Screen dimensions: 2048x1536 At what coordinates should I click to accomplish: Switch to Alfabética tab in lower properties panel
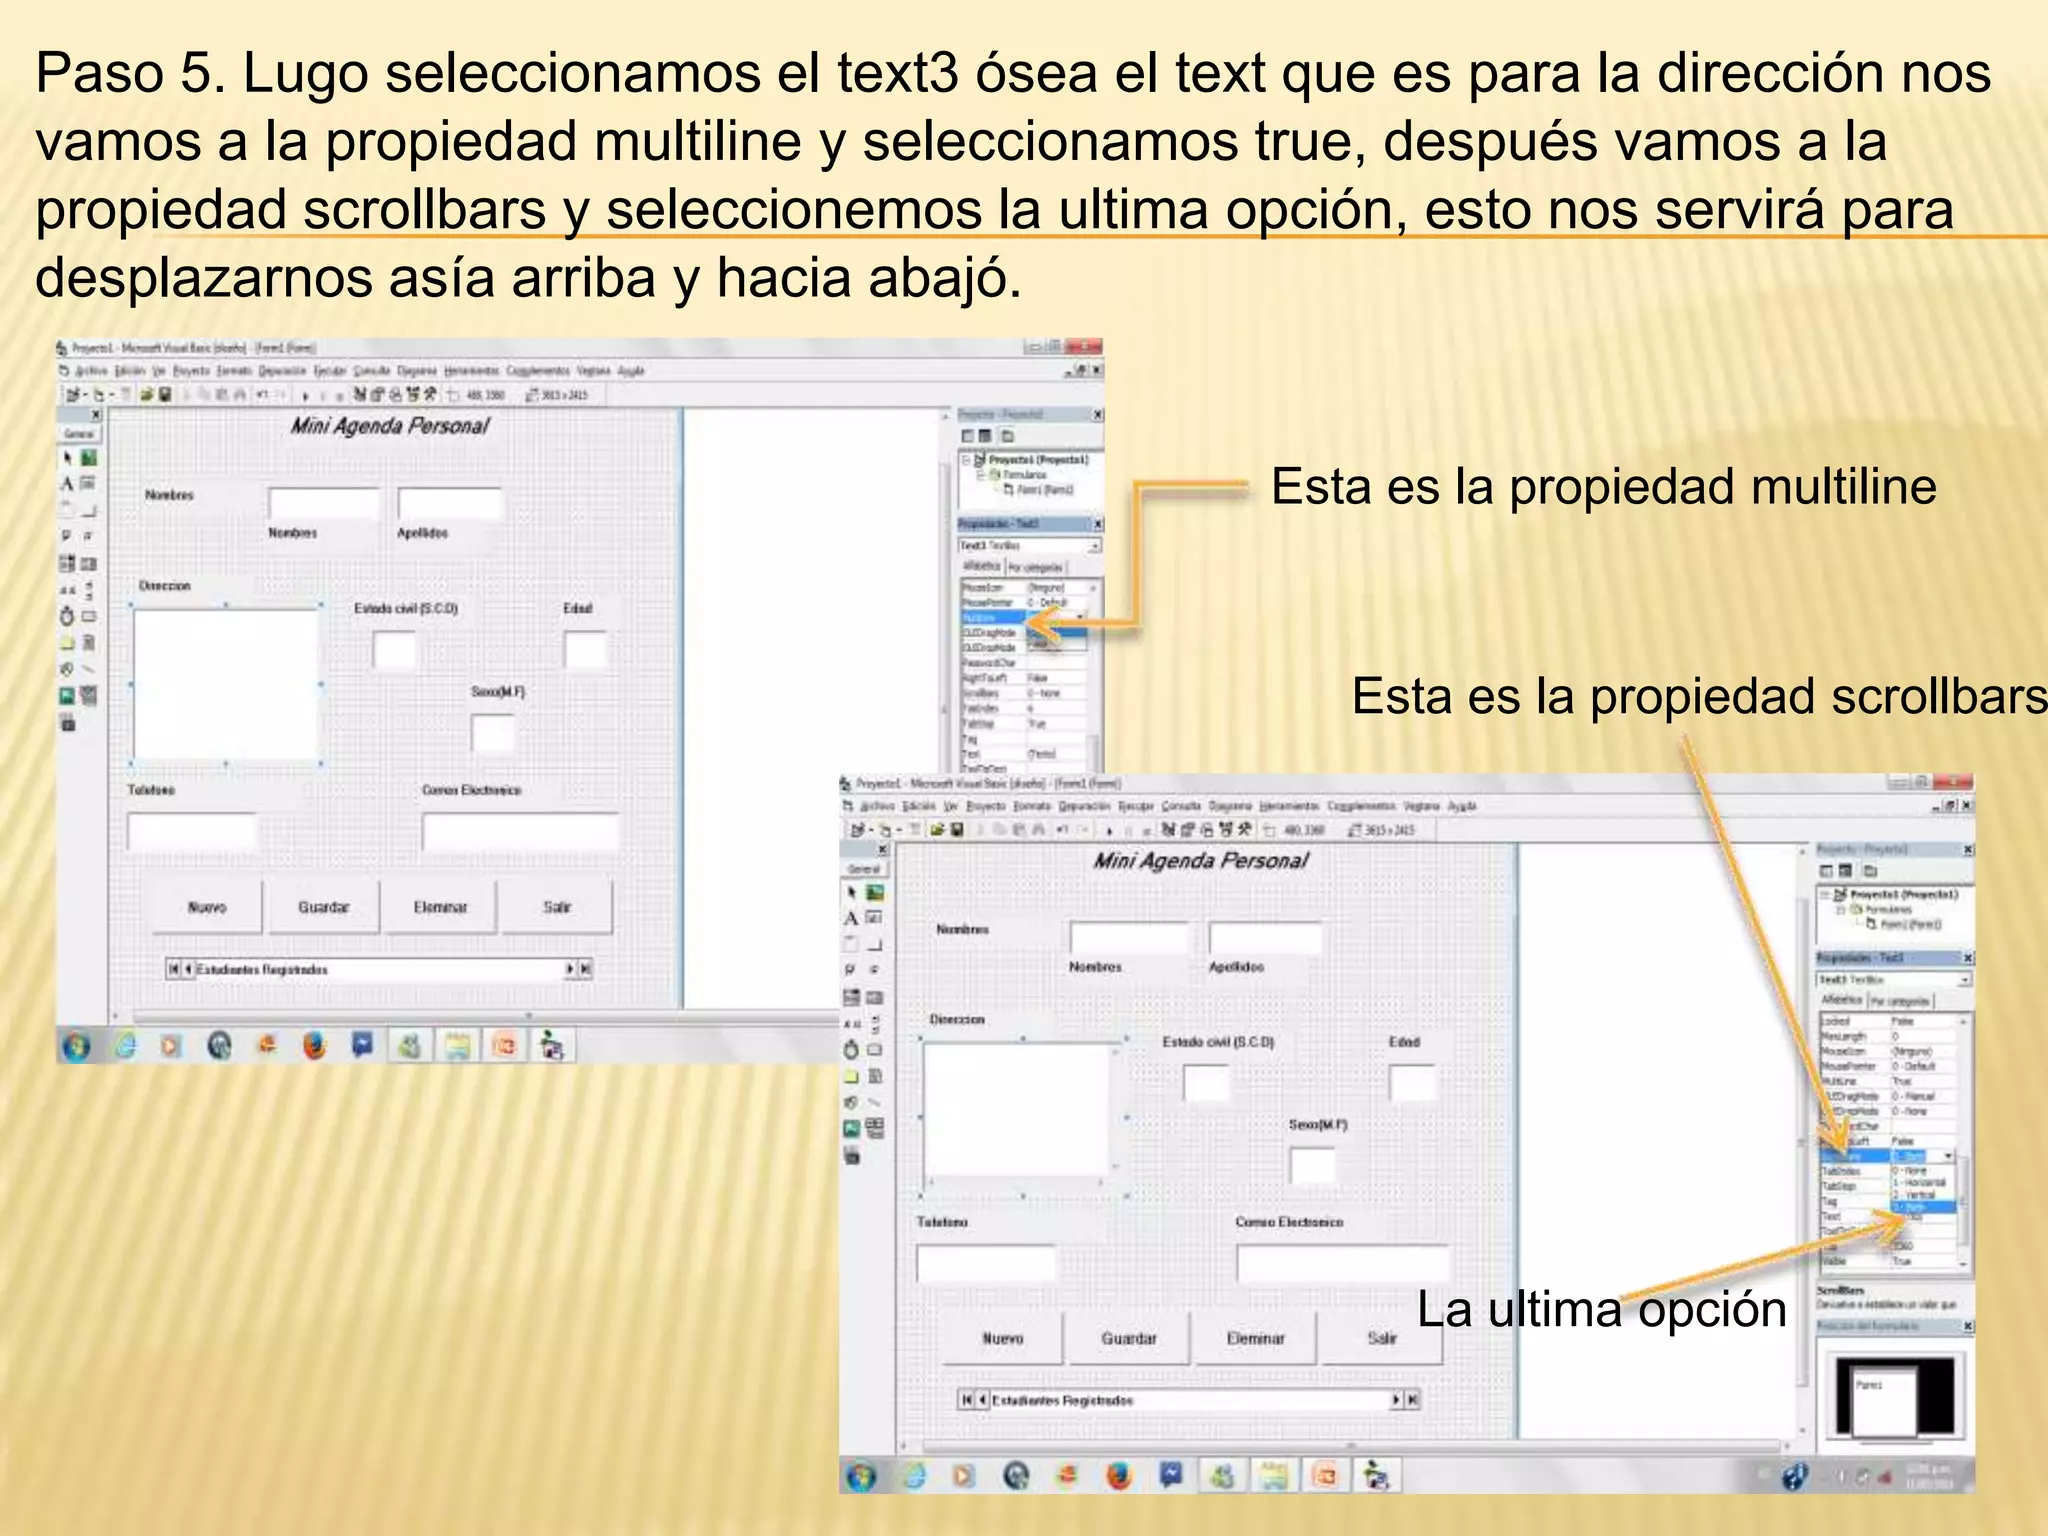1842,1000
